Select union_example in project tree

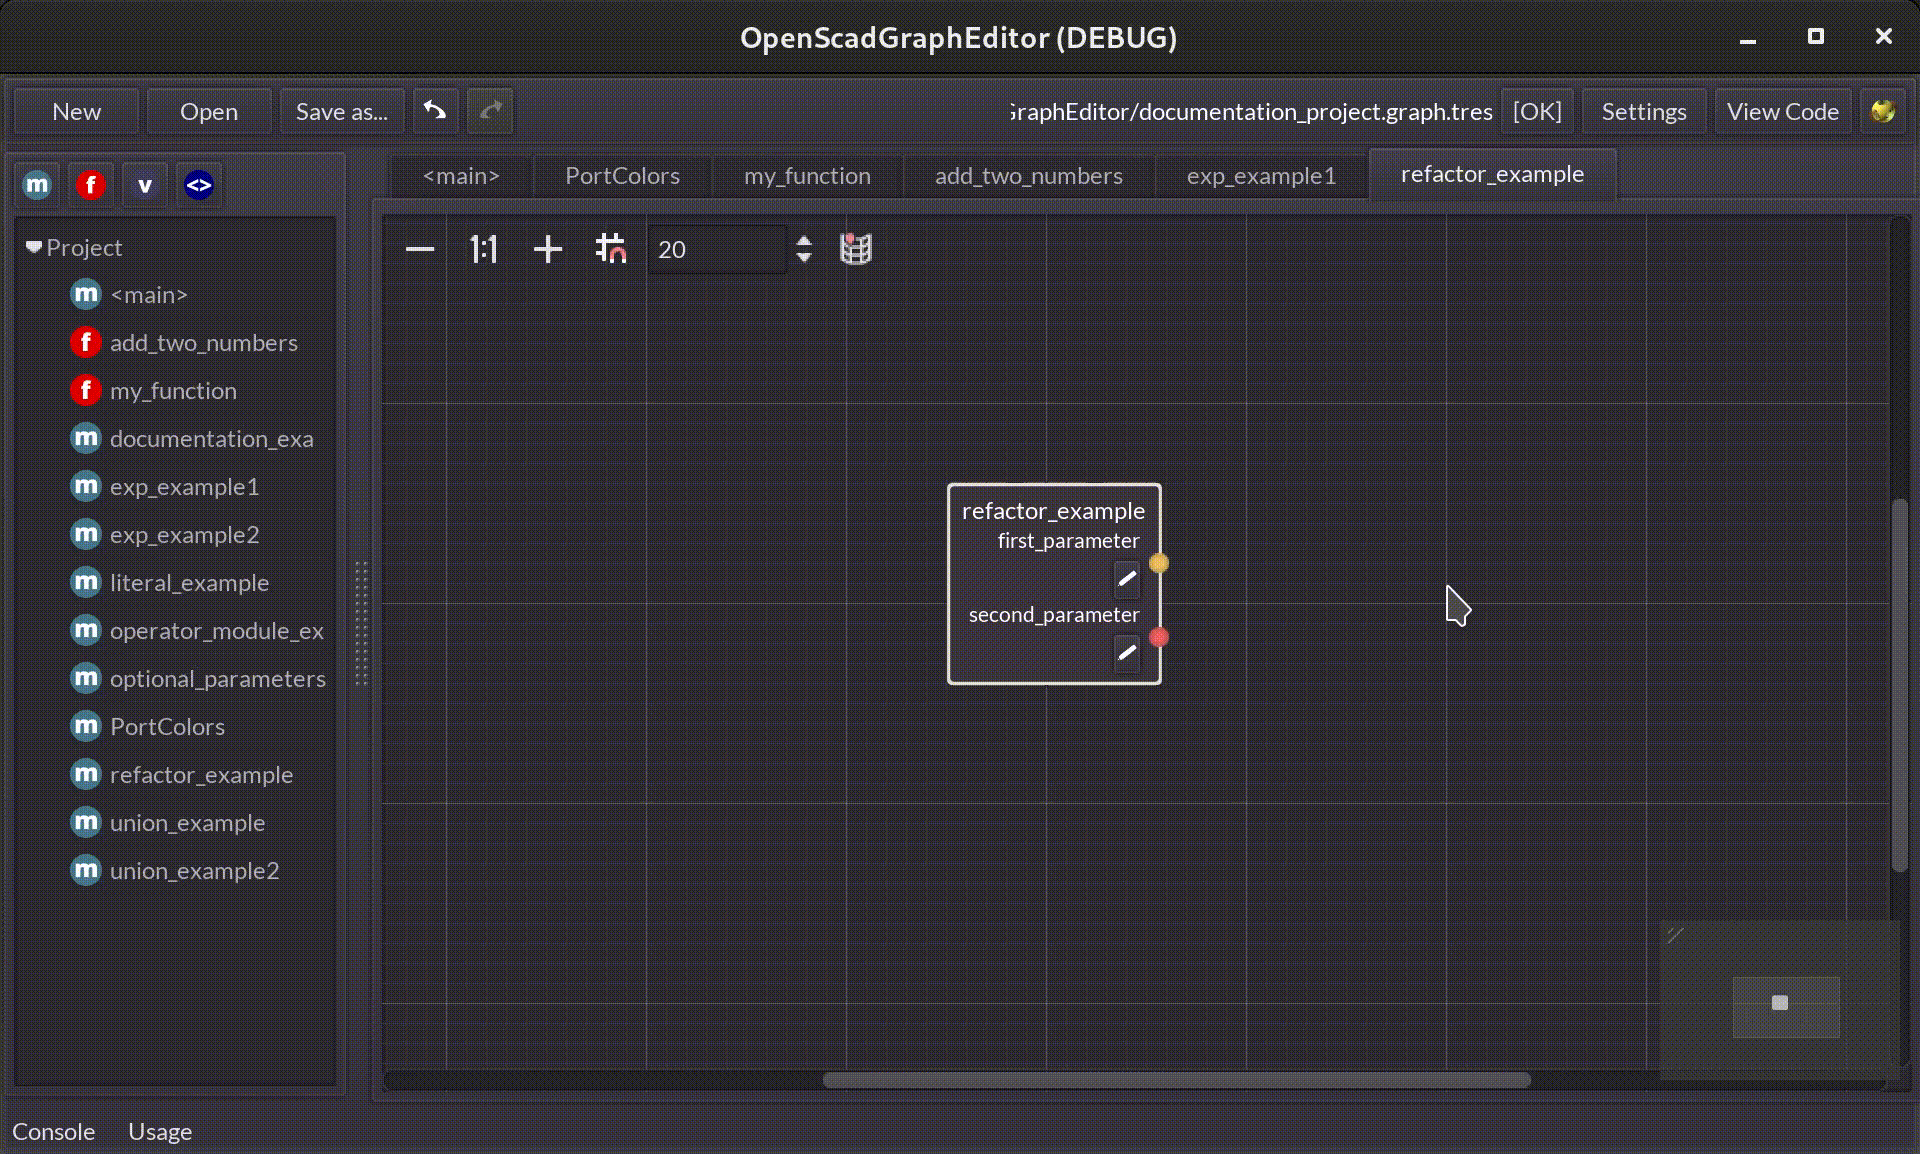click(187, 822)
